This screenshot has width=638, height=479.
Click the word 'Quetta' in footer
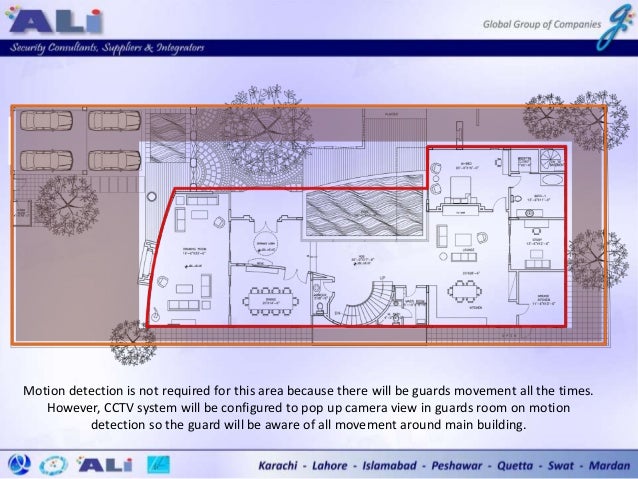(x=515, y=466)
